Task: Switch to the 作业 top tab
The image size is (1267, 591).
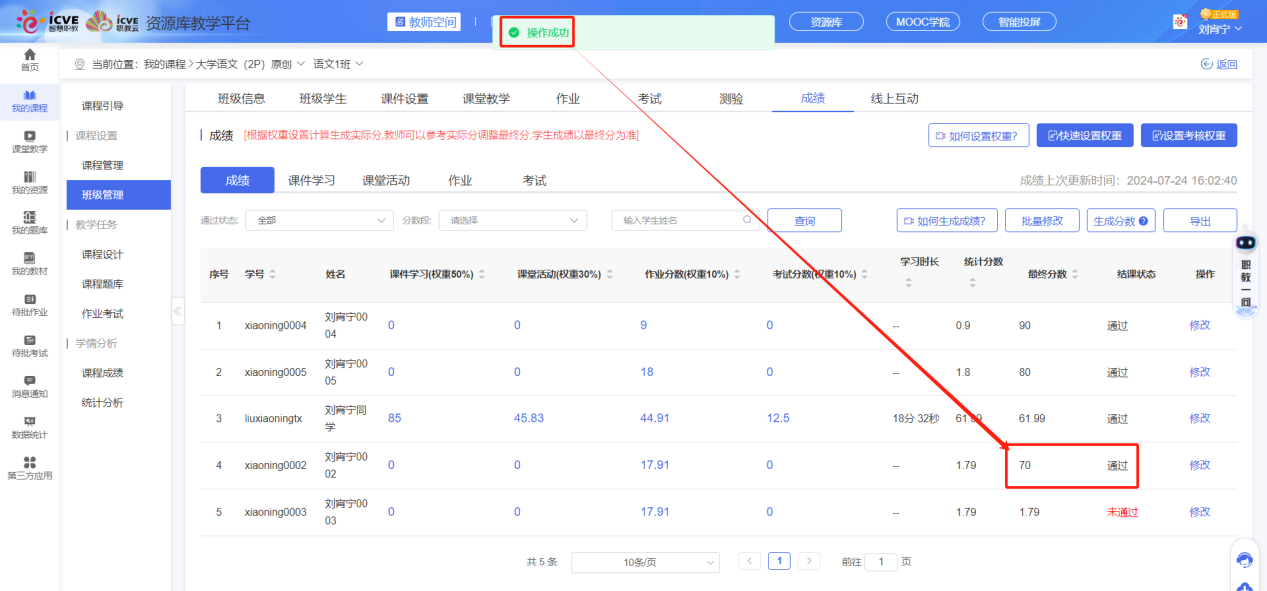Action: (x=568, y=98)
